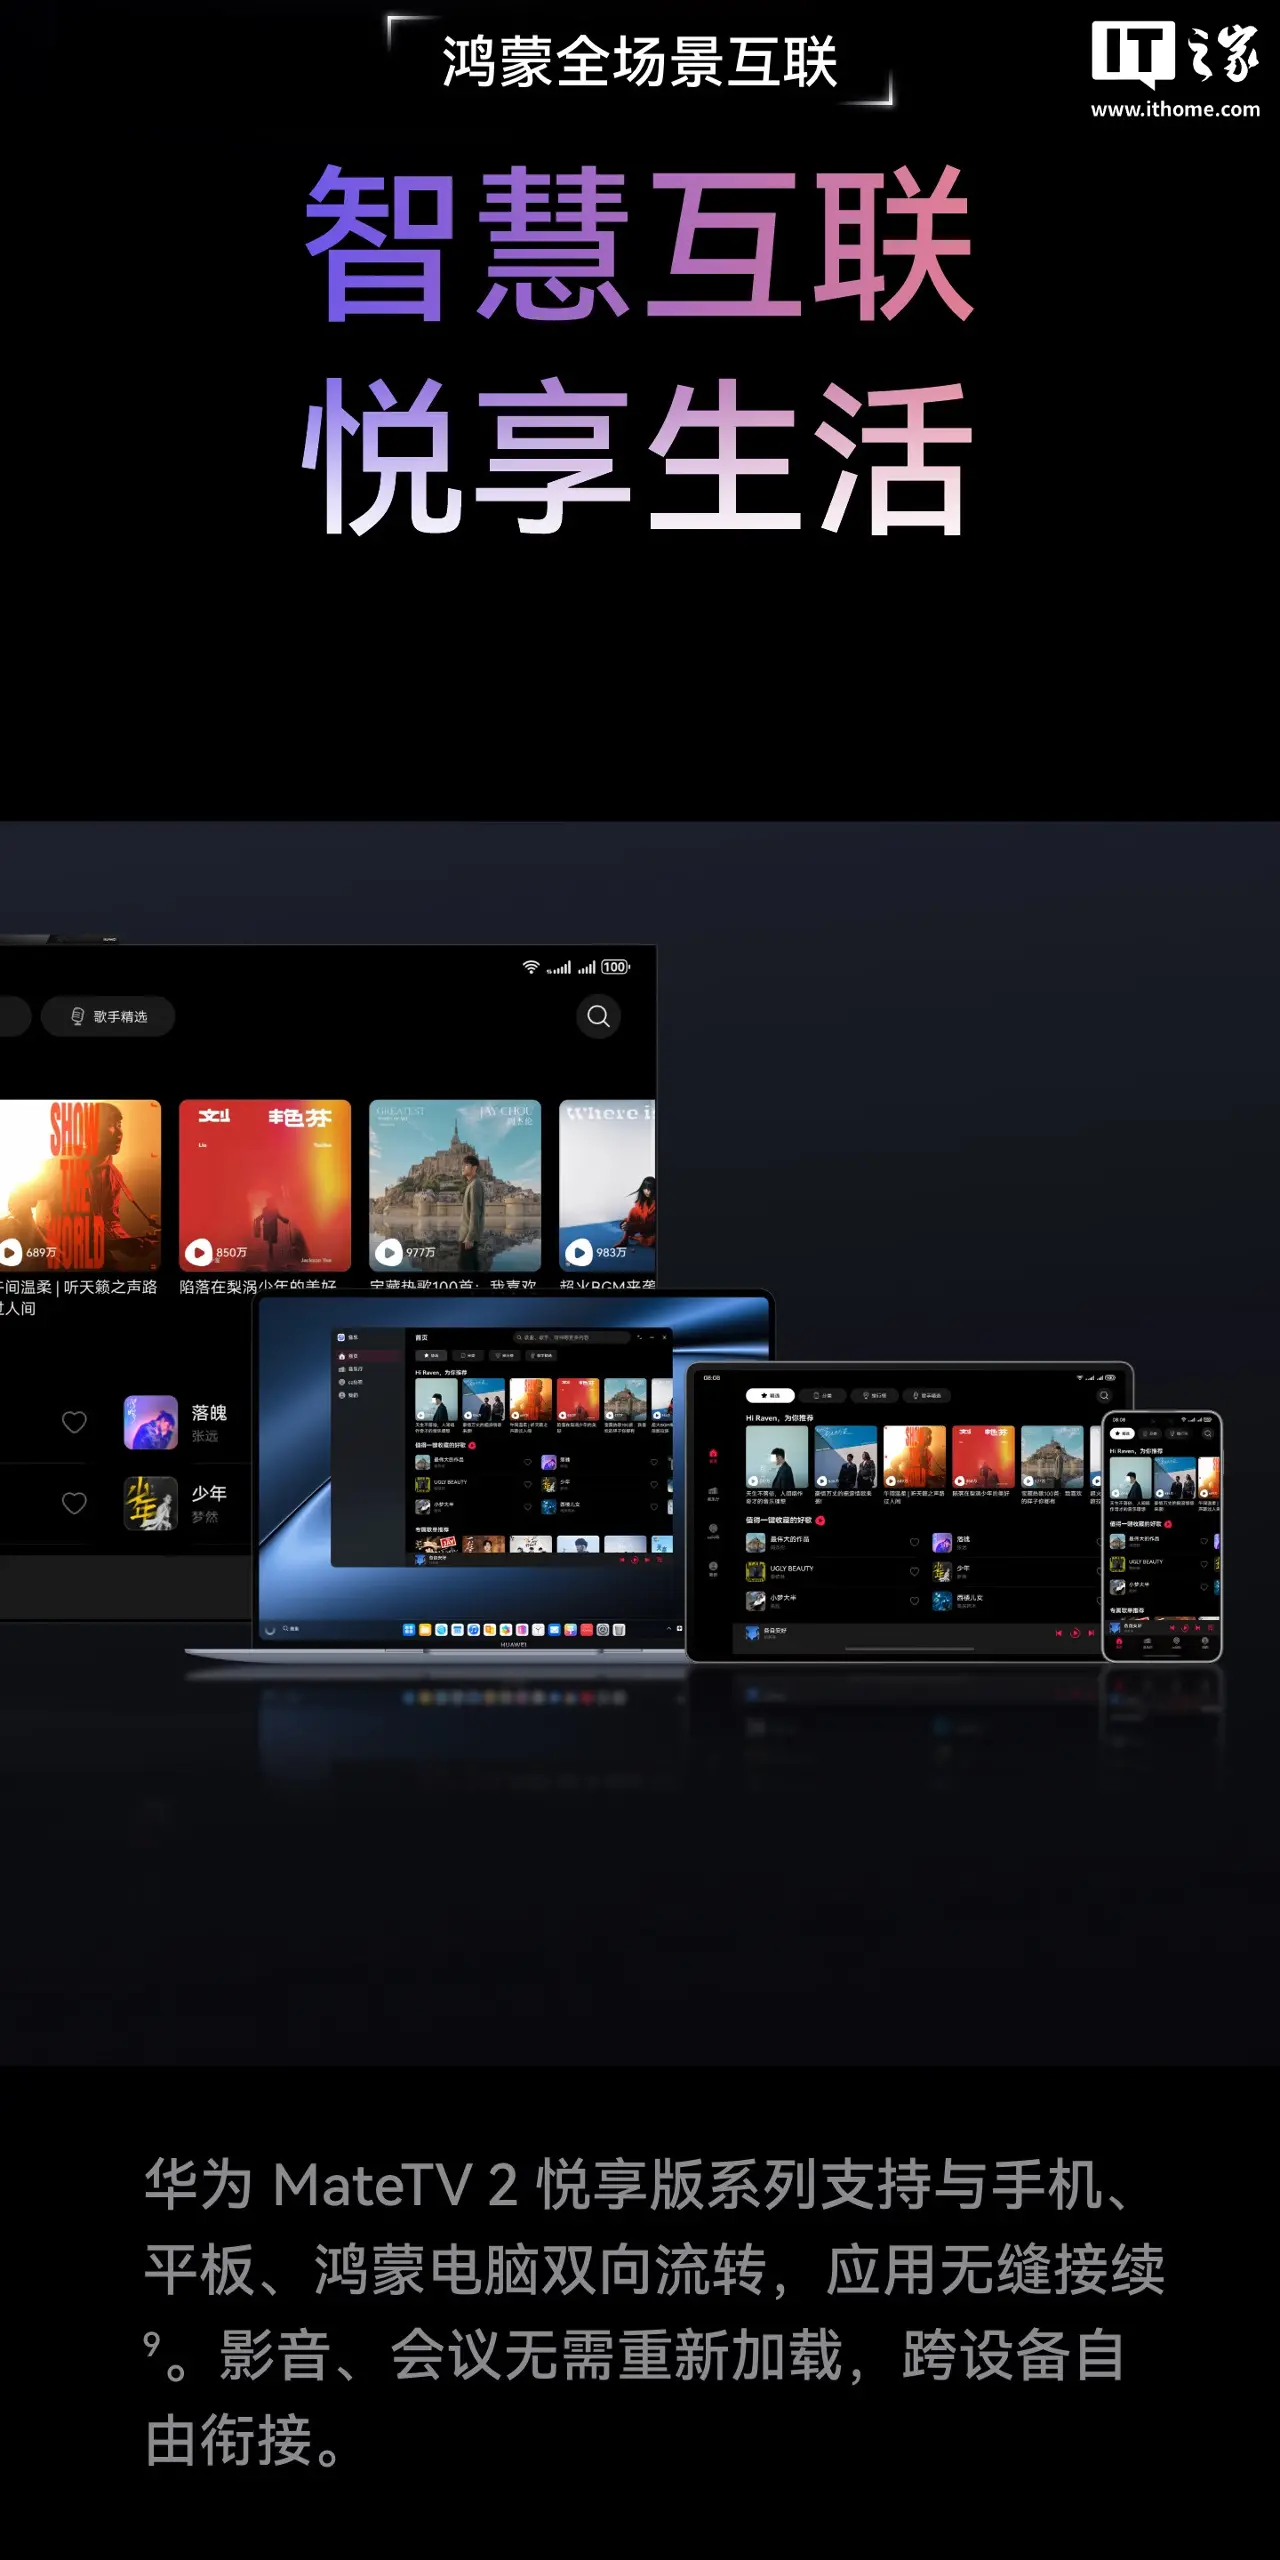Skip to next track in the laptop player bar

pos(648,1559)
